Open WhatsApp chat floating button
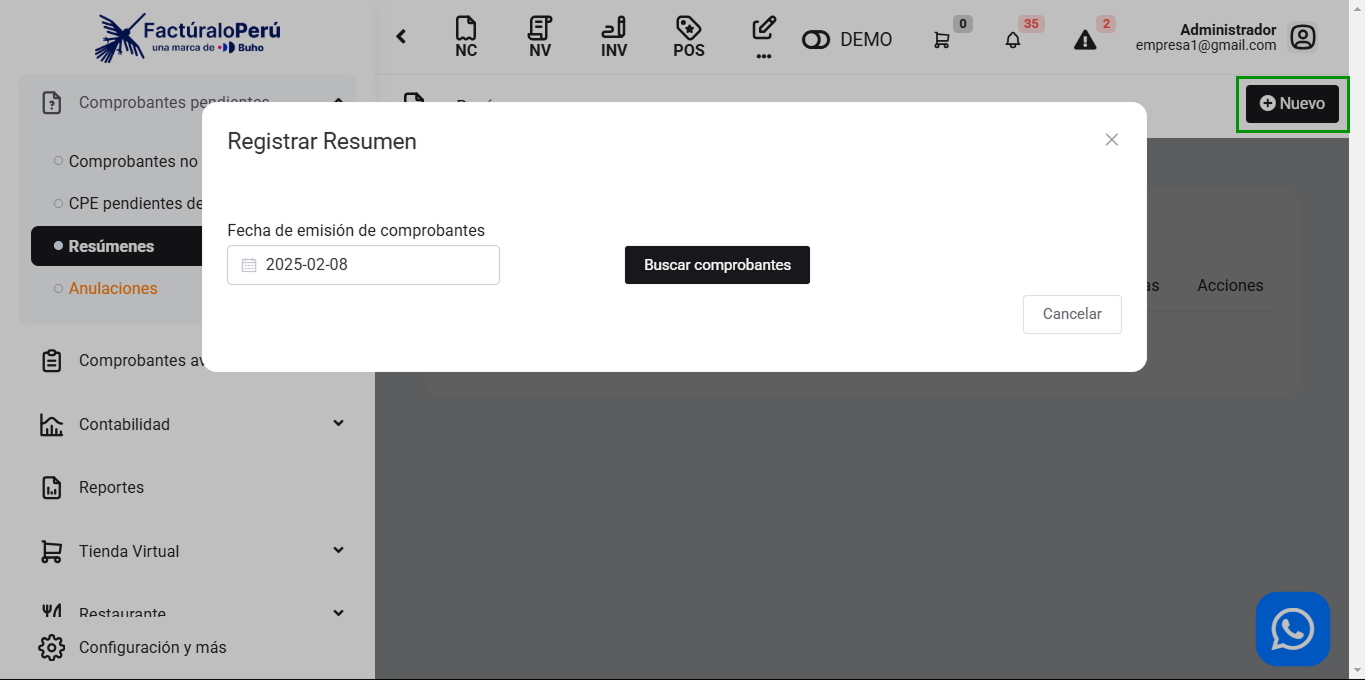Screen dimensions: 1365x680 point(1293,629)
